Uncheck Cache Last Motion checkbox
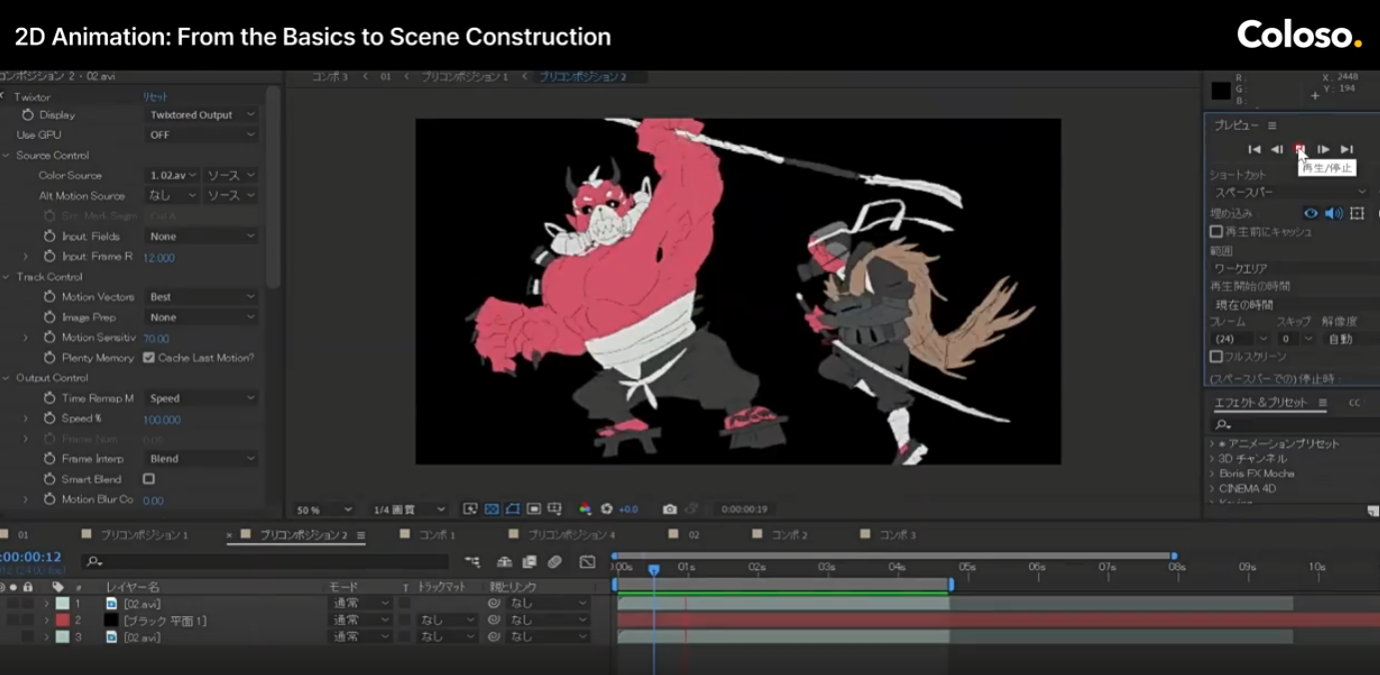Screen dimensions: 1380x675 coord(149,358)
